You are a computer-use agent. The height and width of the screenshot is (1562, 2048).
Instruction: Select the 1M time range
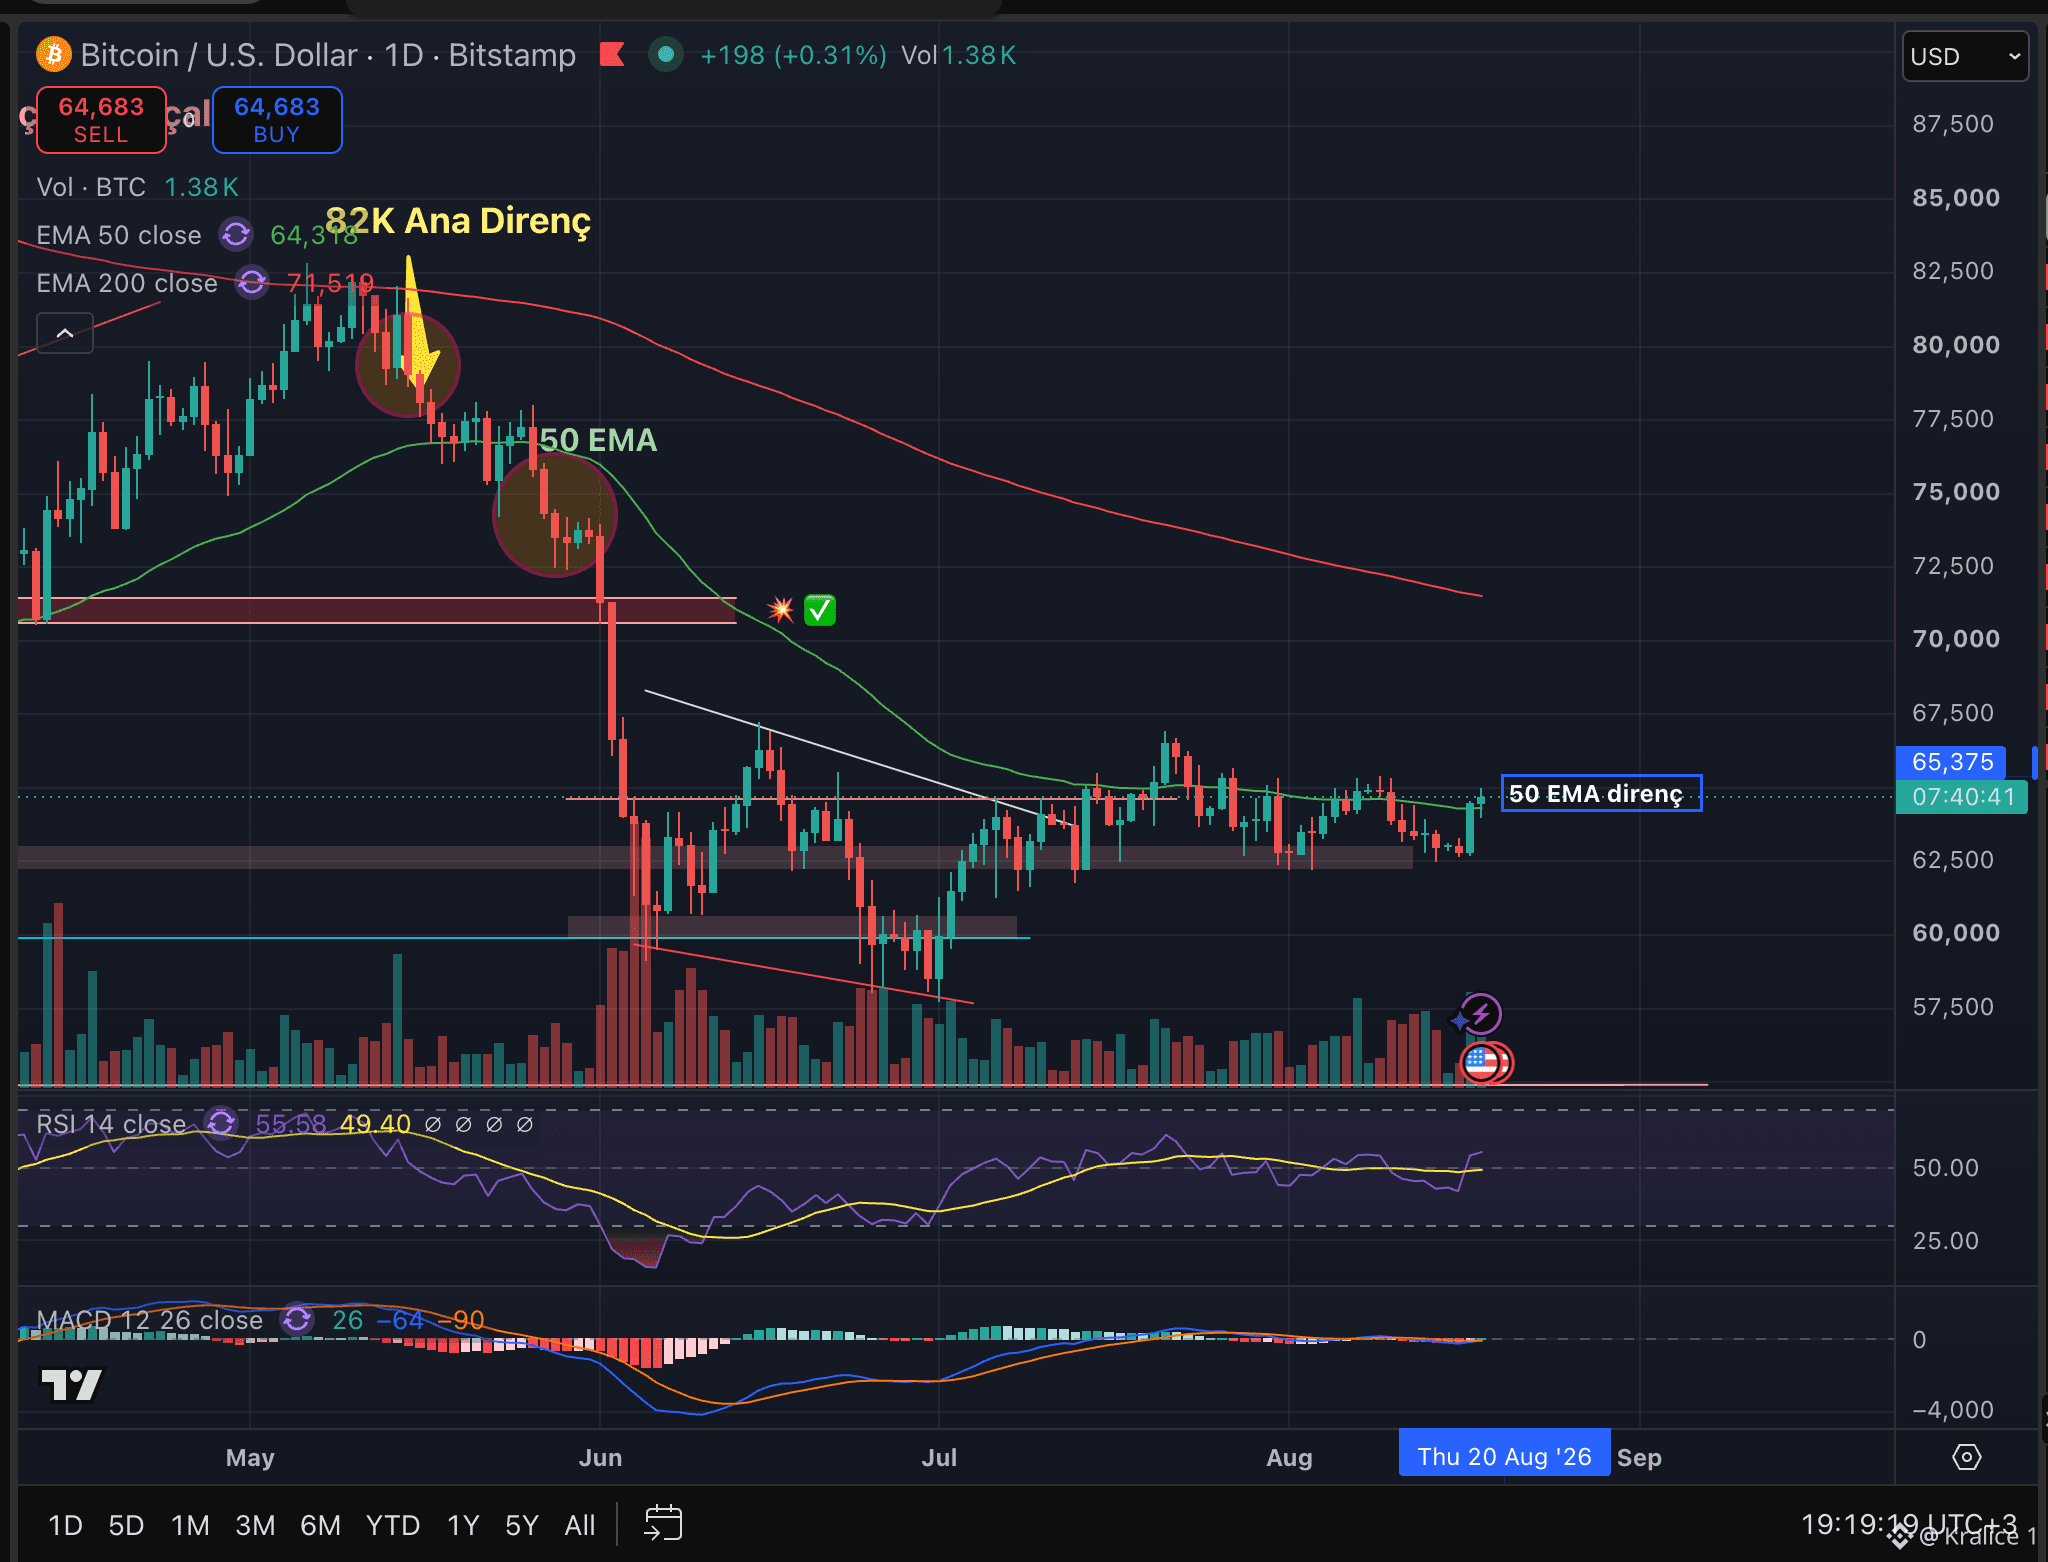click(190, 1525)
